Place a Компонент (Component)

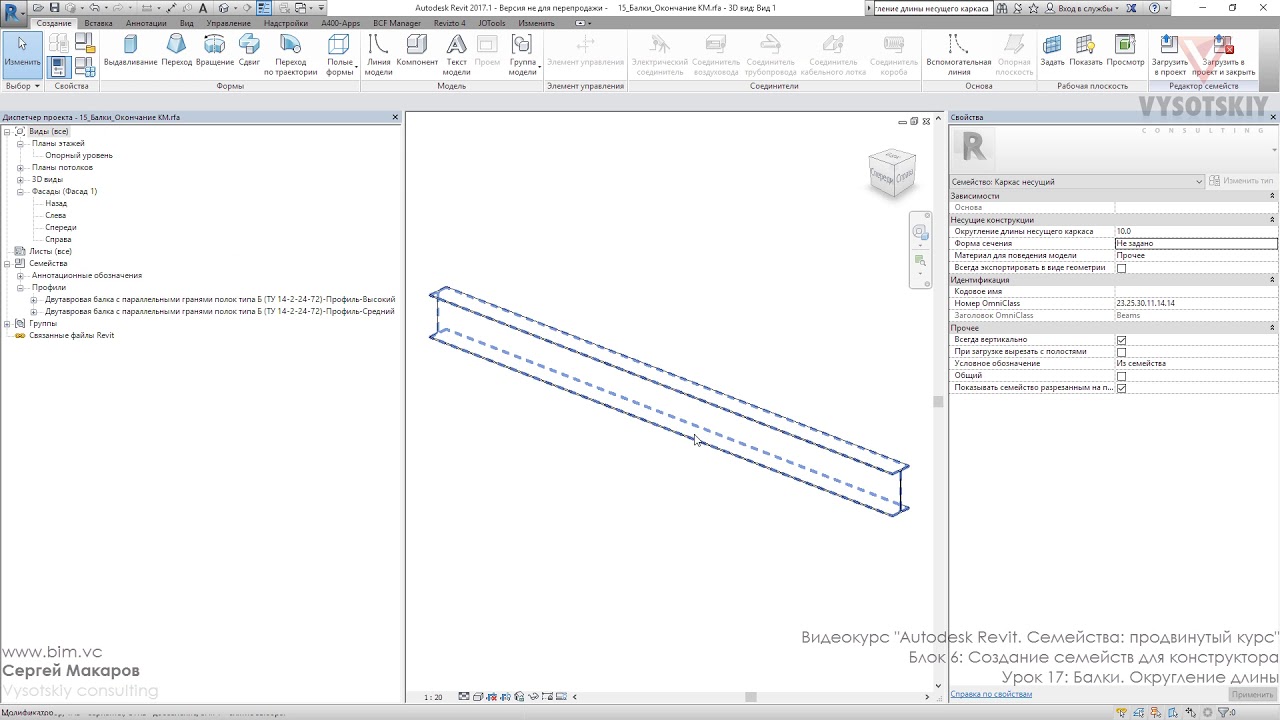(417, 52)
